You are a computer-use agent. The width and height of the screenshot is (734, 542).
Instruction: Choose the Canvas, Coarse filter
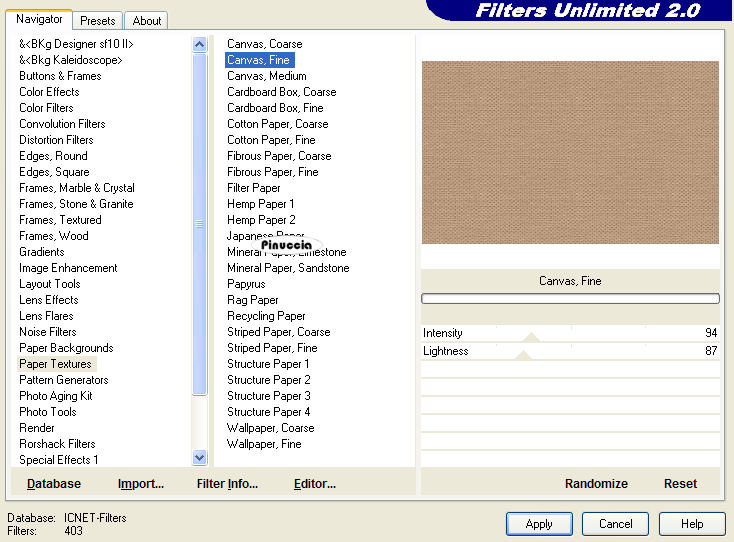point(264,44)
